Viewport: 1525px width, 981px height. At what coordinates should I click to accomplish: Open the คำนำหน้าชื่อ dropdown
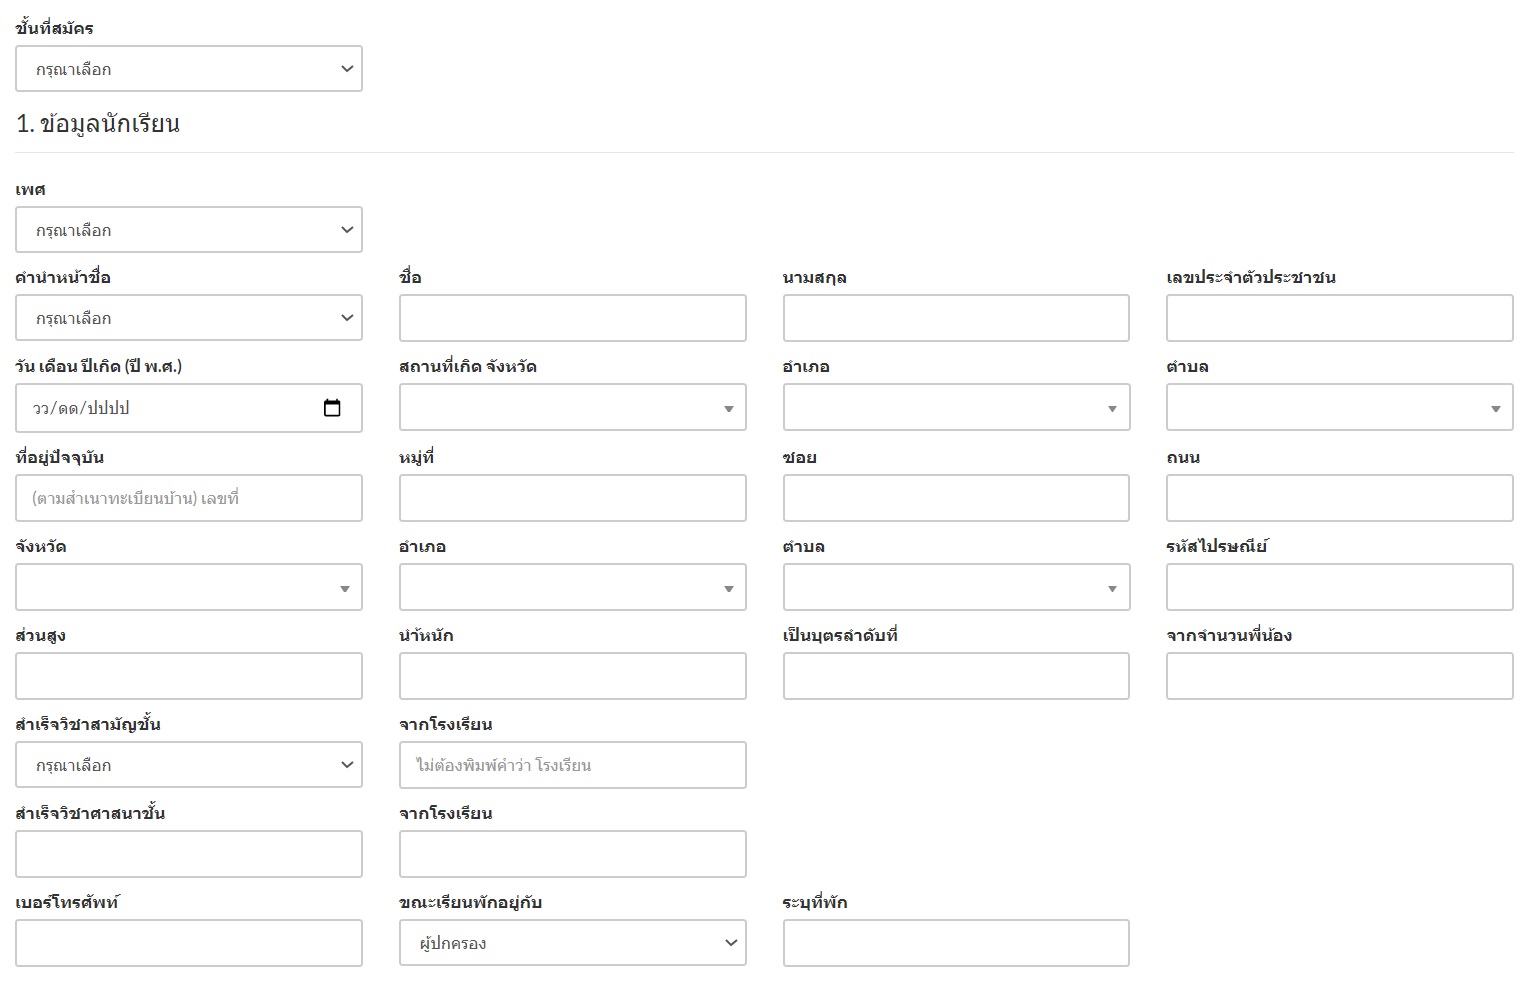[x=189, y=318]
